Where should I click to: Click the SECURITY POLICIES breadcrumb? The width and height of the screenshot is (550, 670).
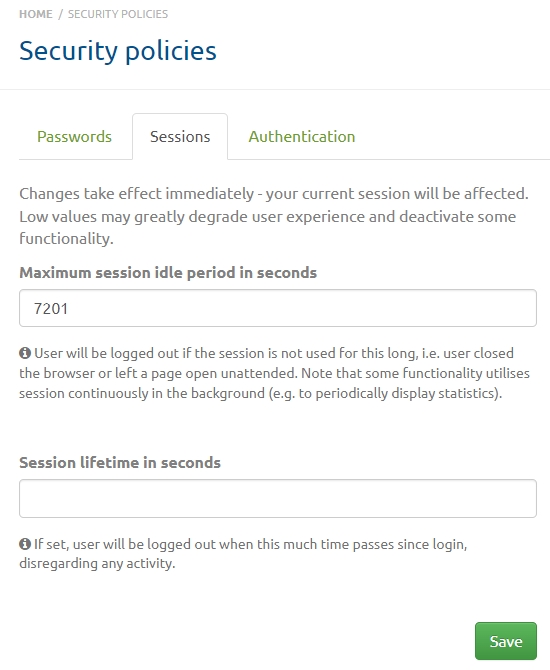[x=118, y=14]
